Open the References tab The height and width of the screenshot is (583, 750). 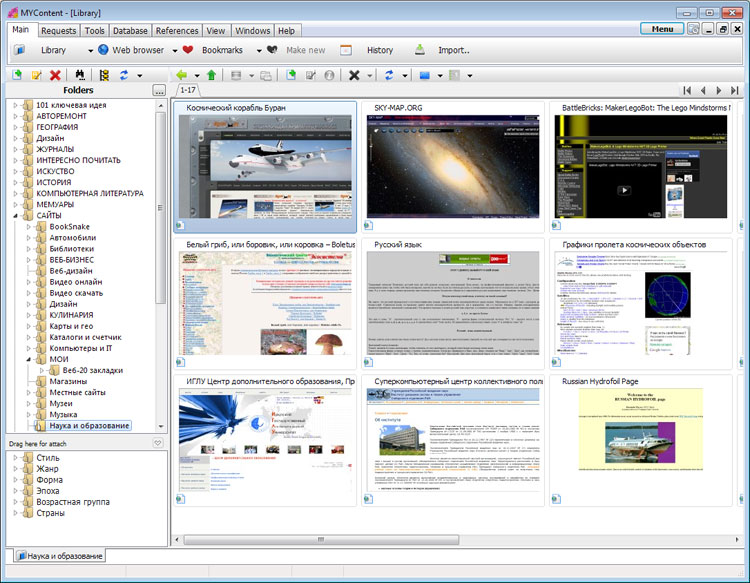(177, 31)
